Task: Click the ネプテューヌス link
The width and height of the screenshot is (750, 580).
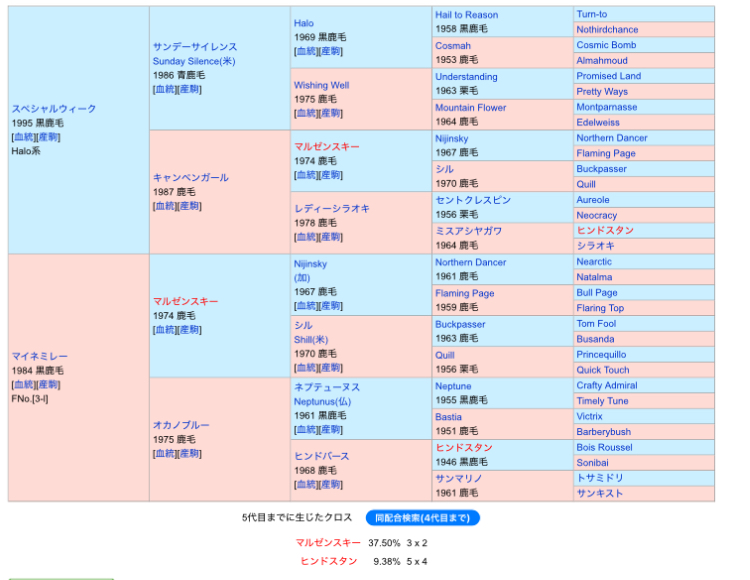Action: pyautogui.click(x=326, y=387)
